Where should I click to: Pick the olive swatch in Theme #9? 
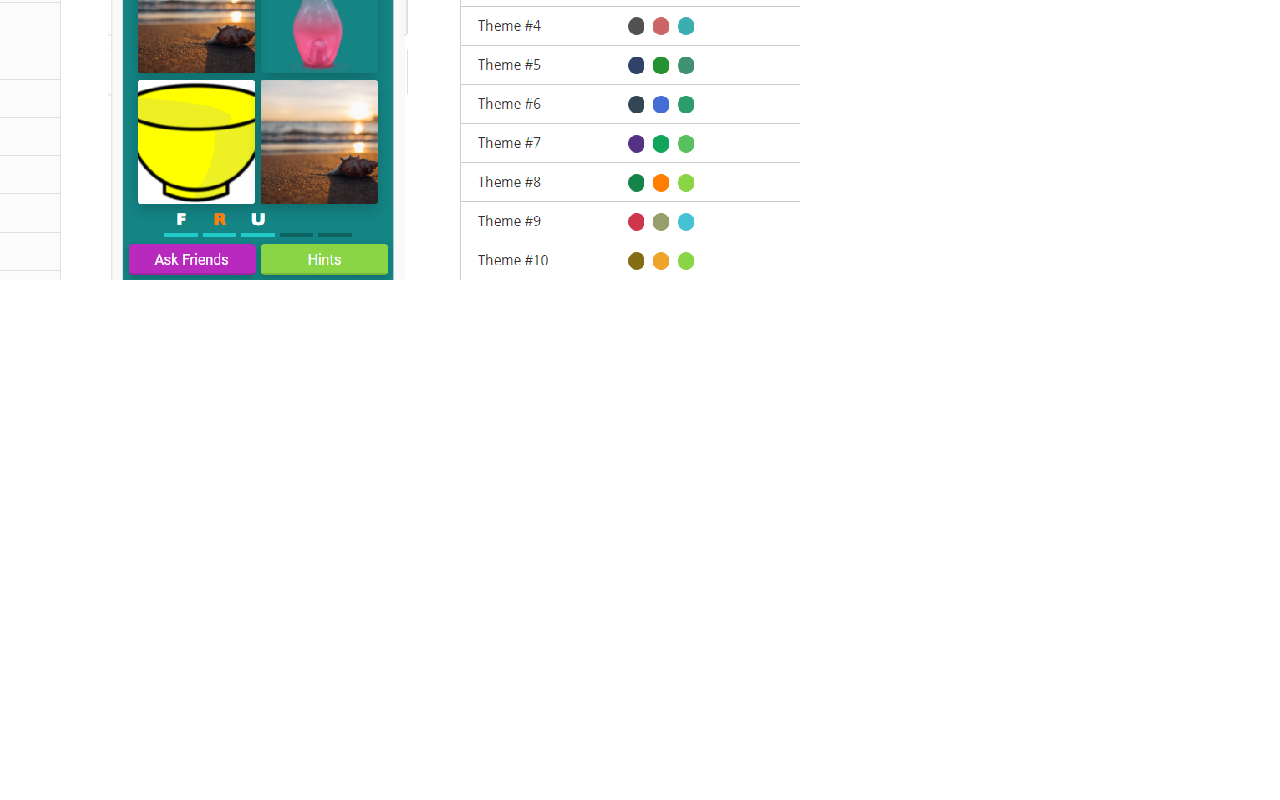661,221
